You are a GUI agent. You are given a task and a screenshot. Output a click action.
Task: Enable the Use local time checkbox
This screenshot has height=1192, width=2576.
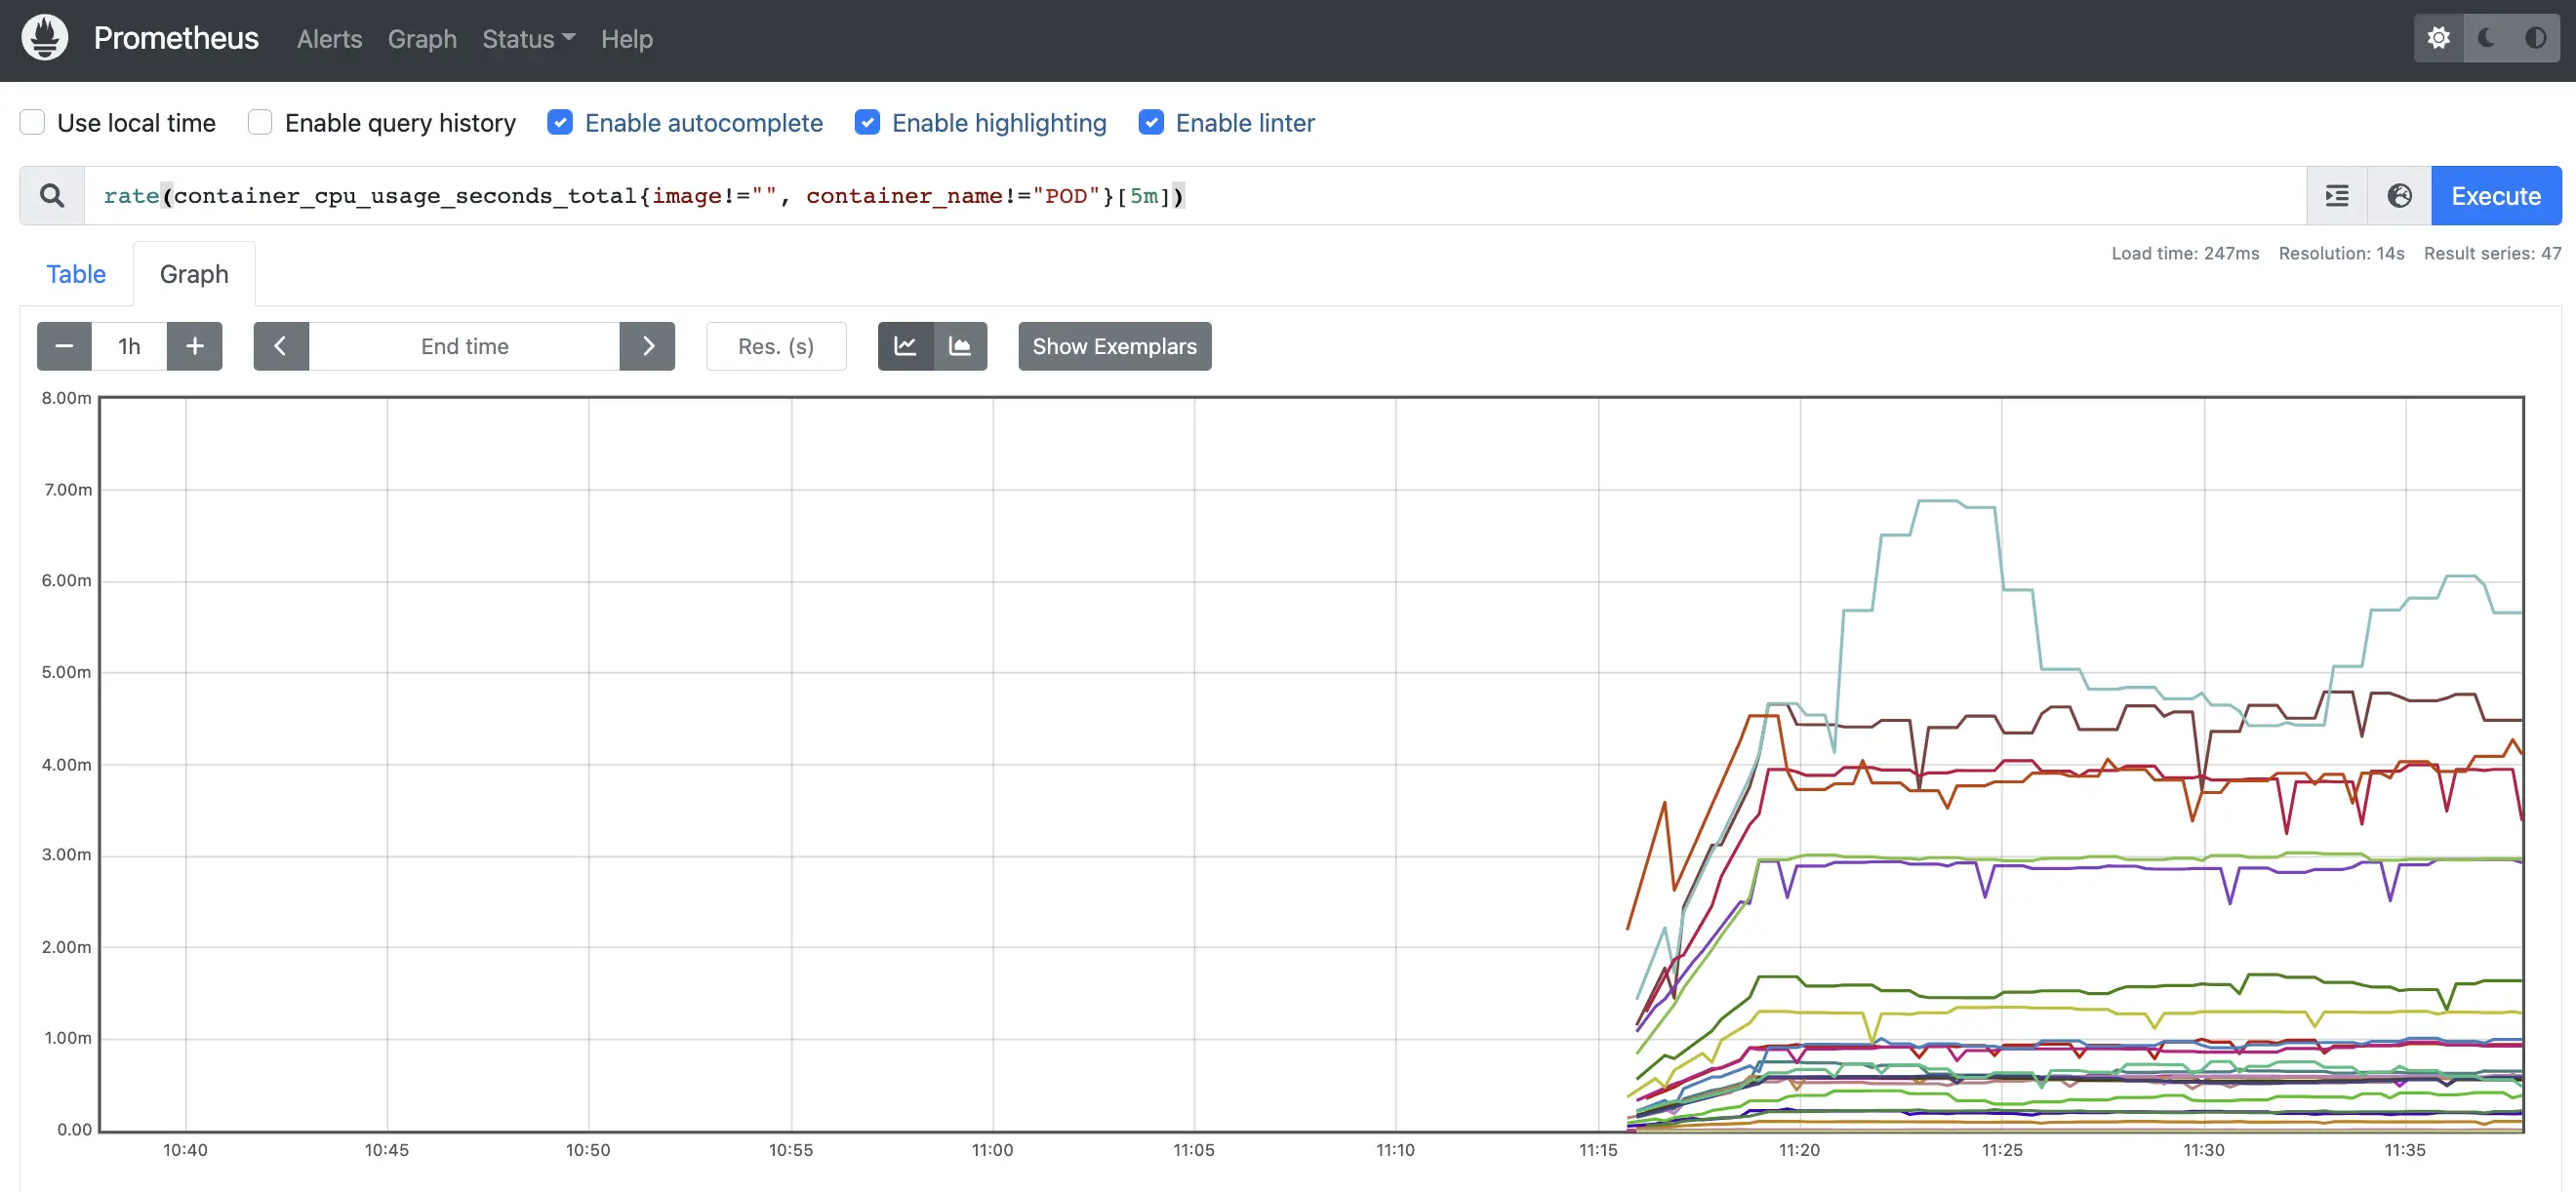[x=33, y=123]
